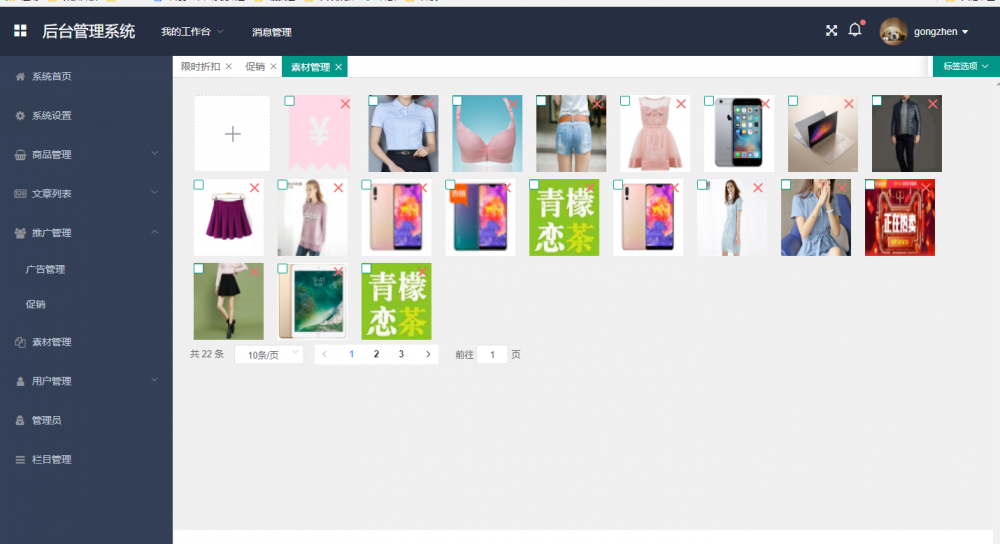Open the first green 青檬恋茶 thumbnail in second row
The image size is (1000, 544).
point(564,217)
